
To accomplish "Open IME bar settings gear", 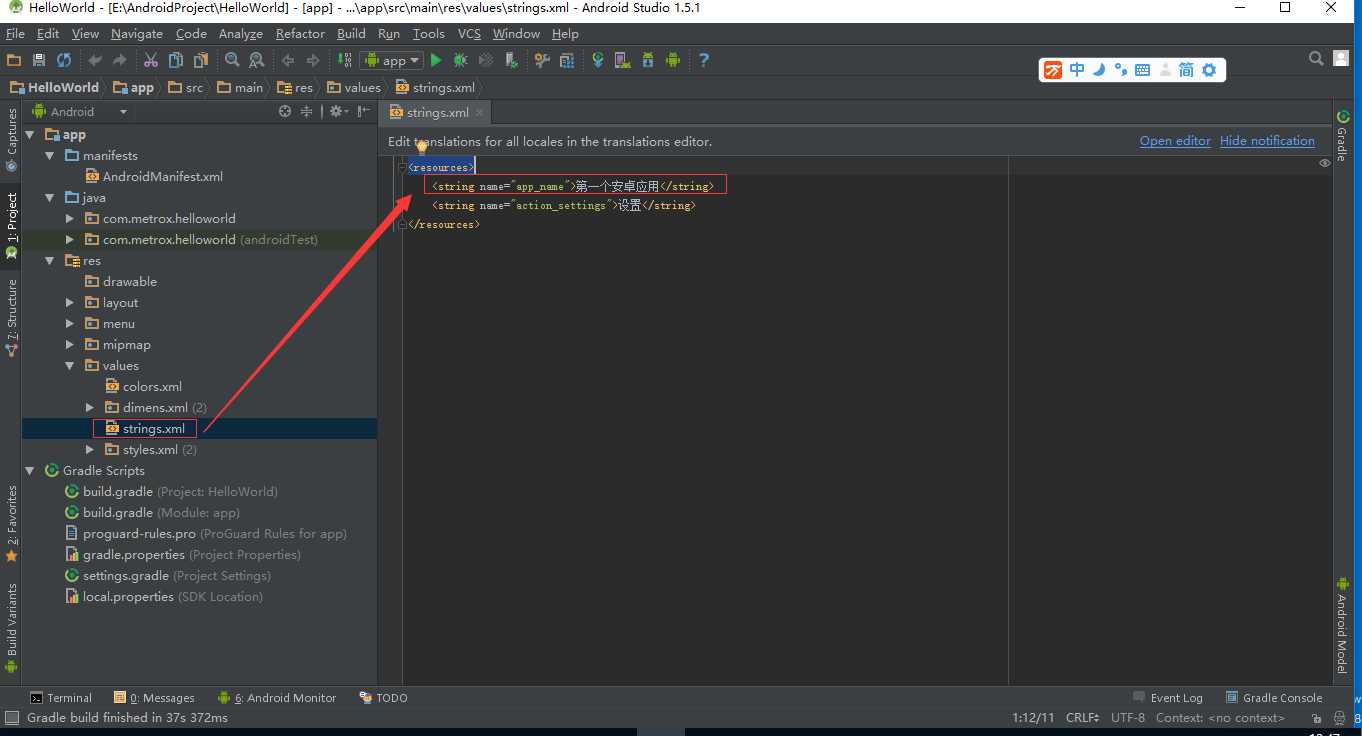I will (1209, 70).
